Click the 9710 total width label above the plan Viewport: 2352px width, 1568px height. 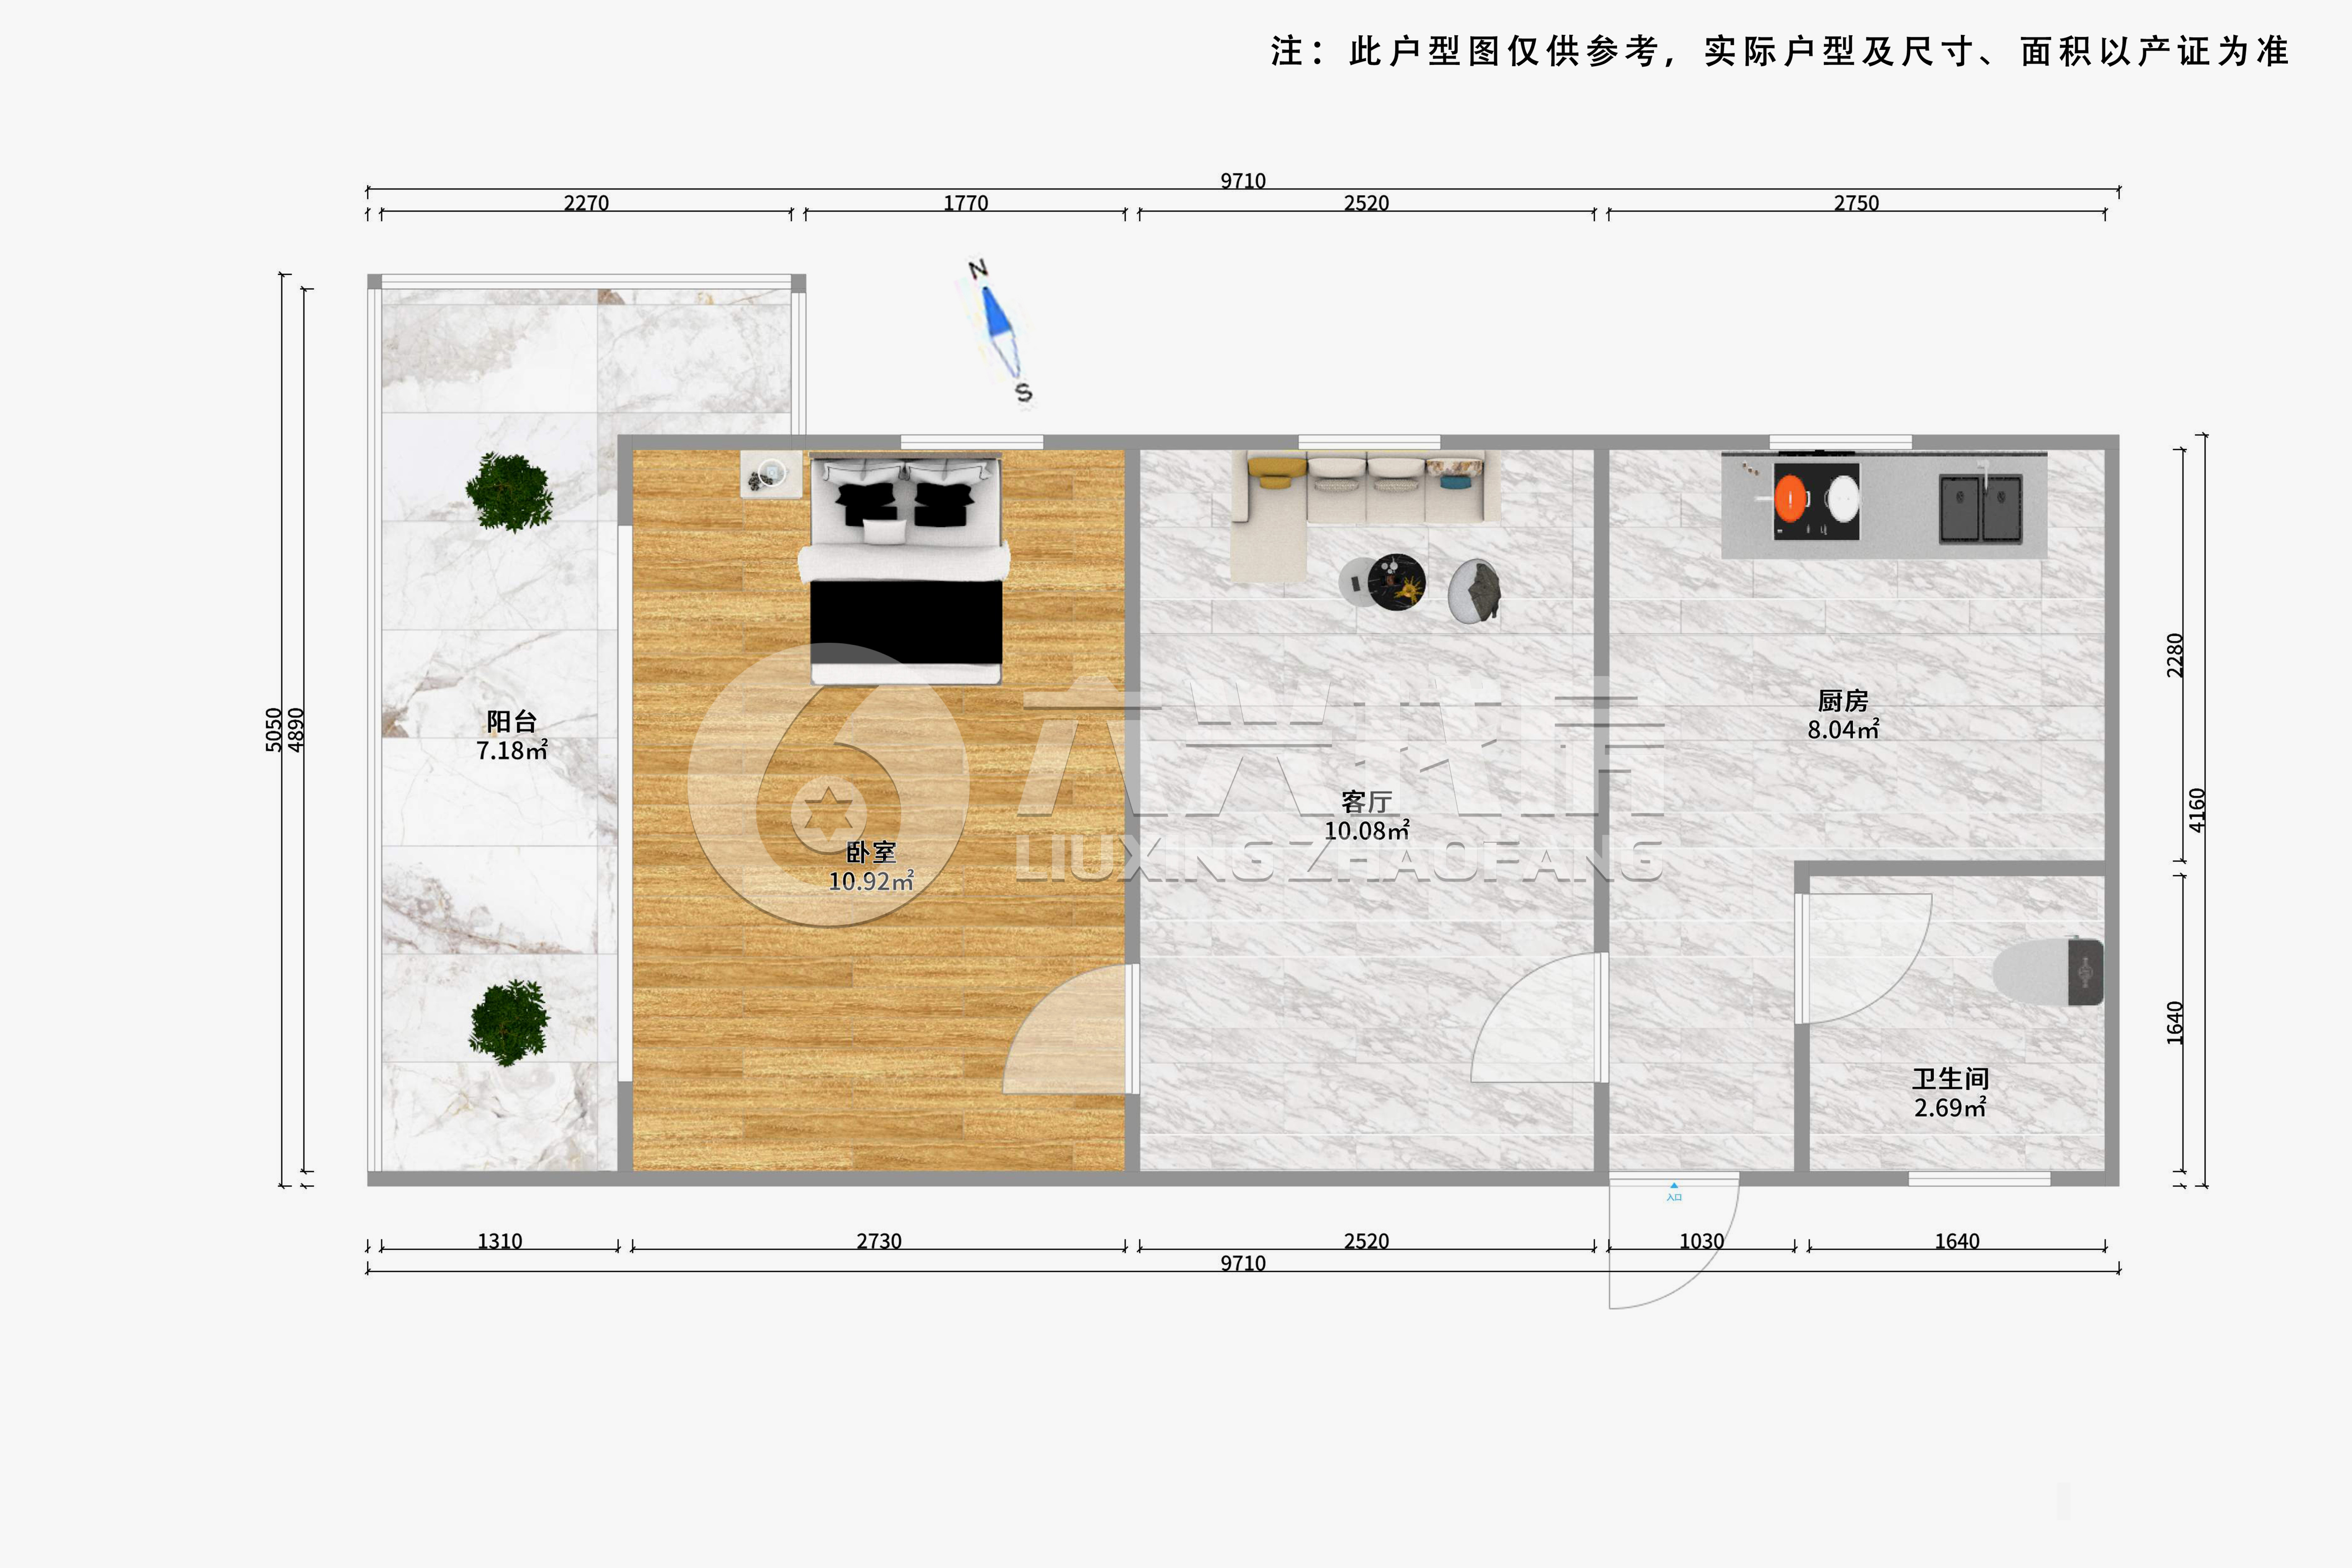[x=1243, y=181]
